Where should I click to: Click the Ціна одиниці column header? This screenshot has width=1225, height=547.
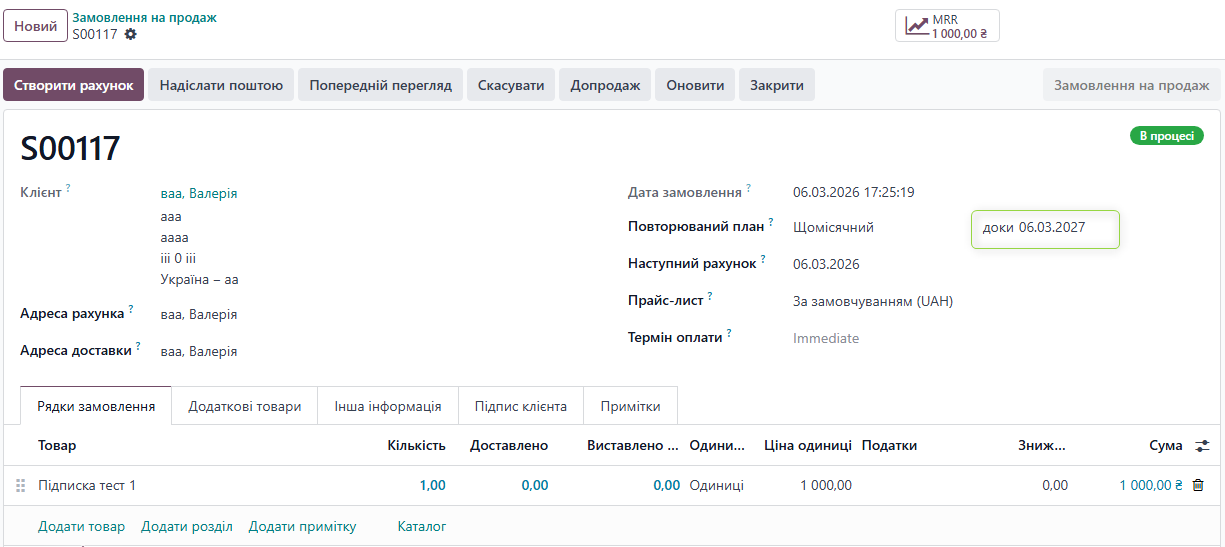[808, 445]
